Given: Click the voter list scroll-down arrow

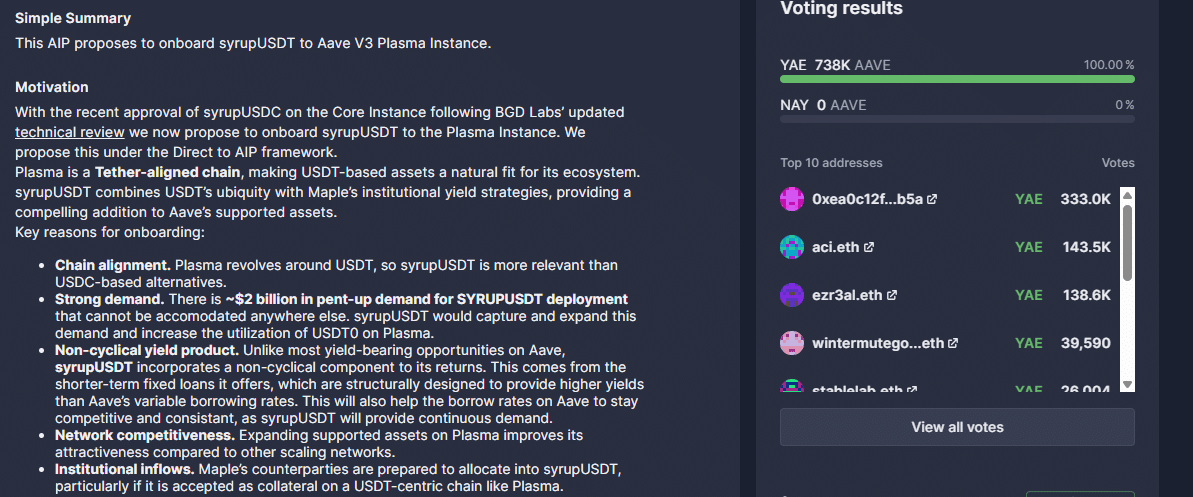Looking at the screenshot, I should [1127, 384].
